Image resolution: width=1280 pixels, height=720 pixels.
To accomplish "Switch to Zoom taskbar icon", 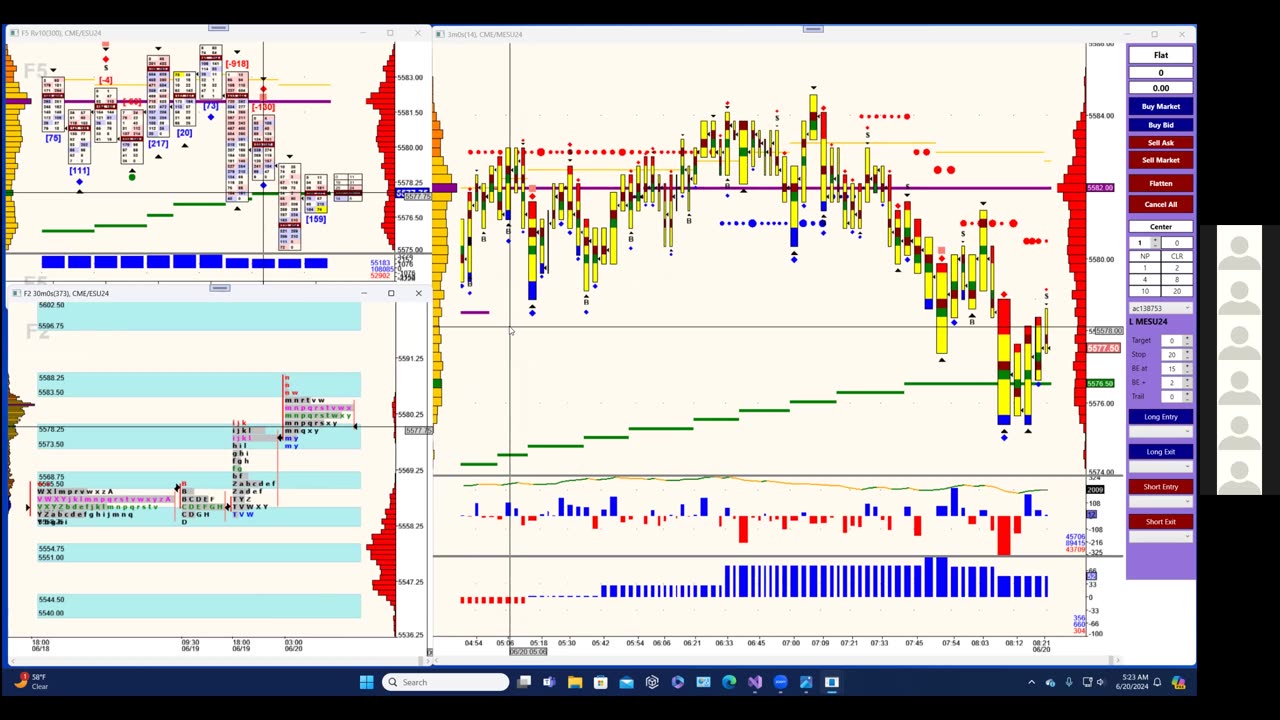I will tap(780, 682).
